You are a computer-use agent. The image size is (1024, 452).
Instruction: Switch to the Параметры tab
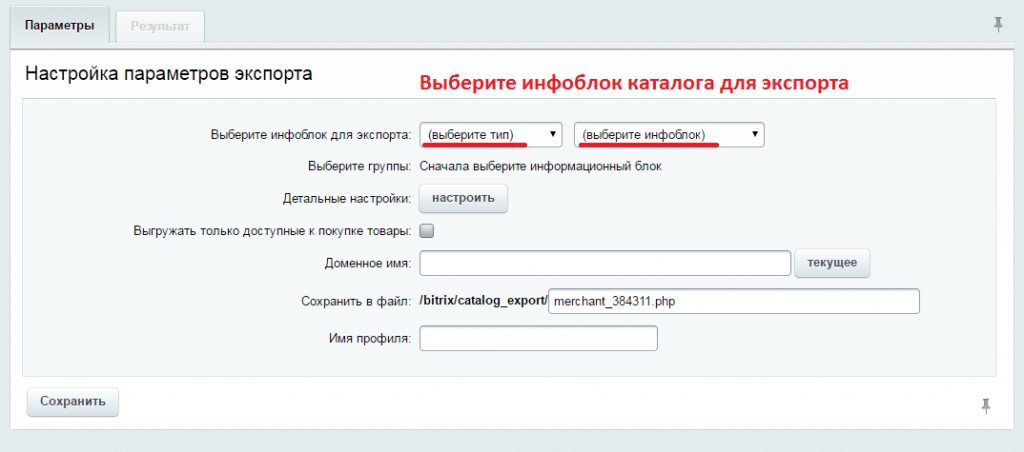pyautogui.click(x=59, y=26)
